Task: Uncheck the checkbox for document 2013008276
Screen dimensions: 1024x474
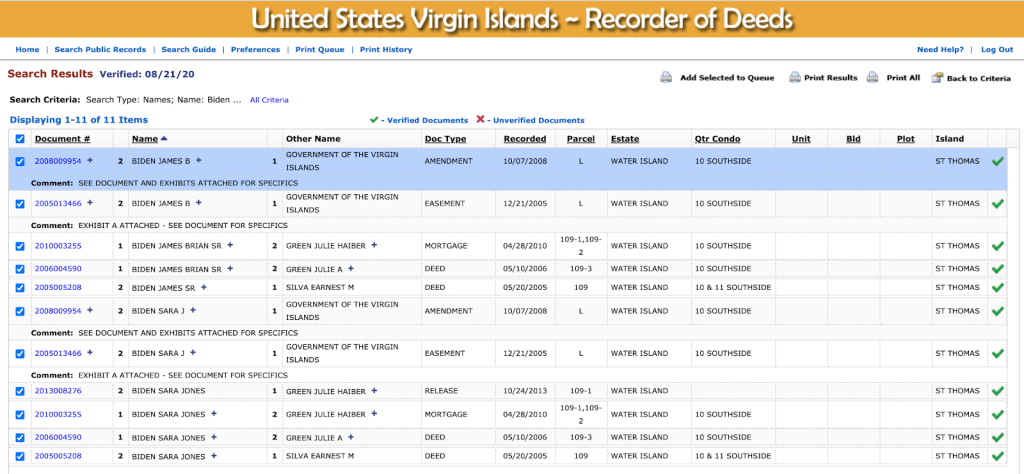Action: (21, 391)
